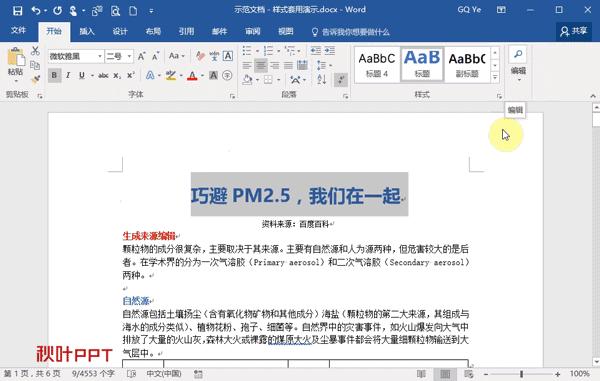This screenshot has height=381, width=600.
Task: Select Align Left
Action: point(247,65)
